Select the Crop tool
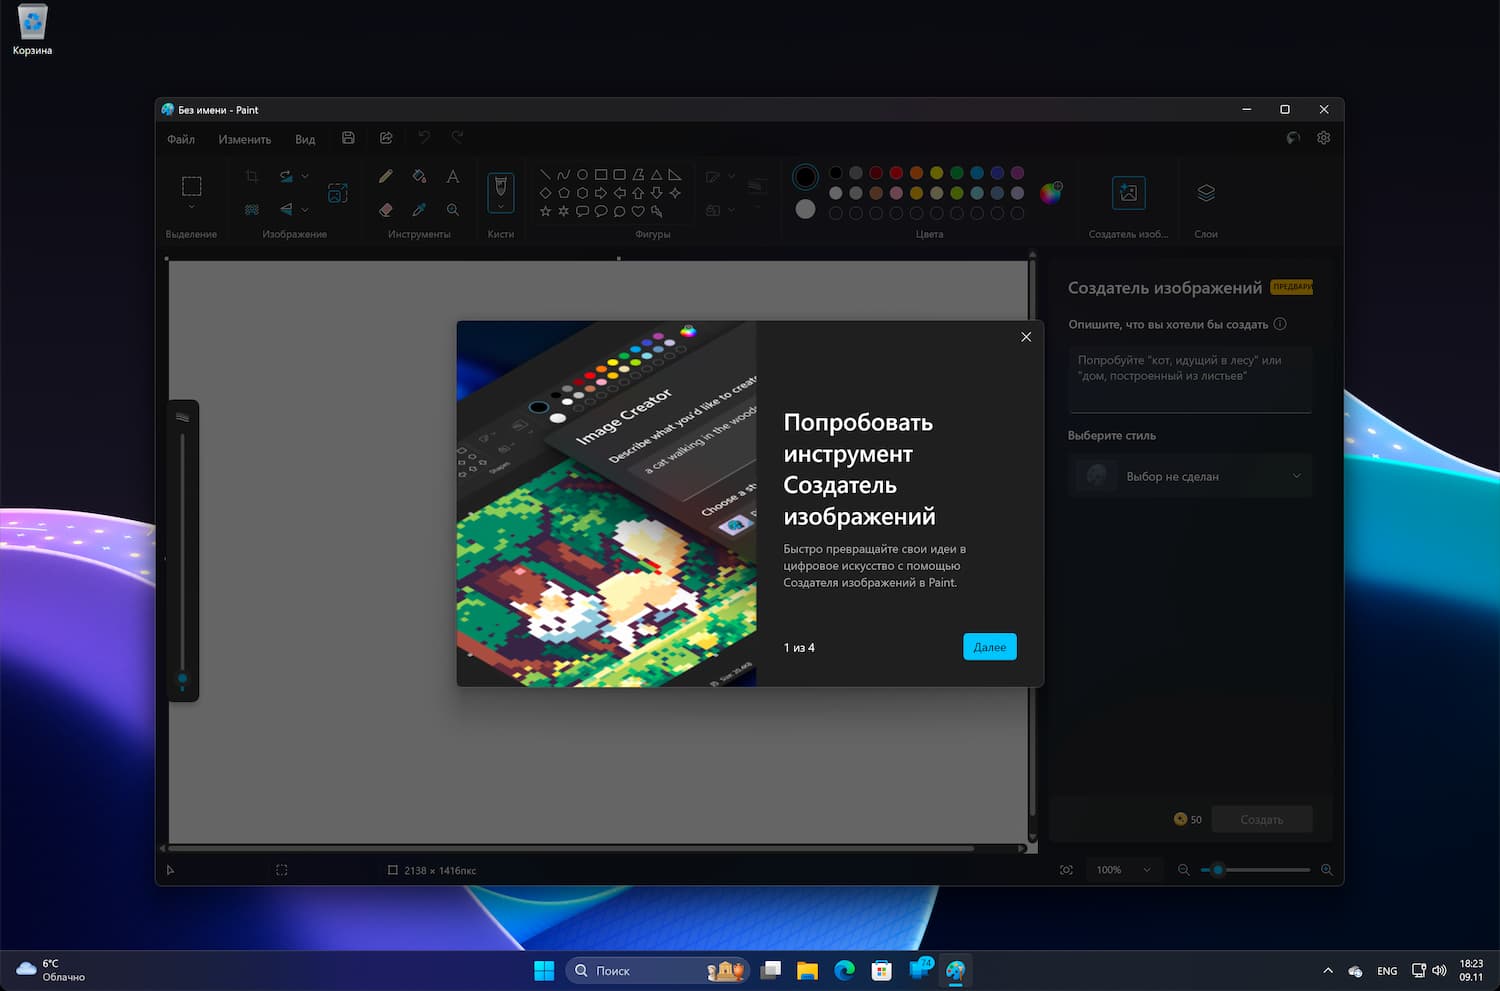 pyautogui.click(x=252, y=176)
